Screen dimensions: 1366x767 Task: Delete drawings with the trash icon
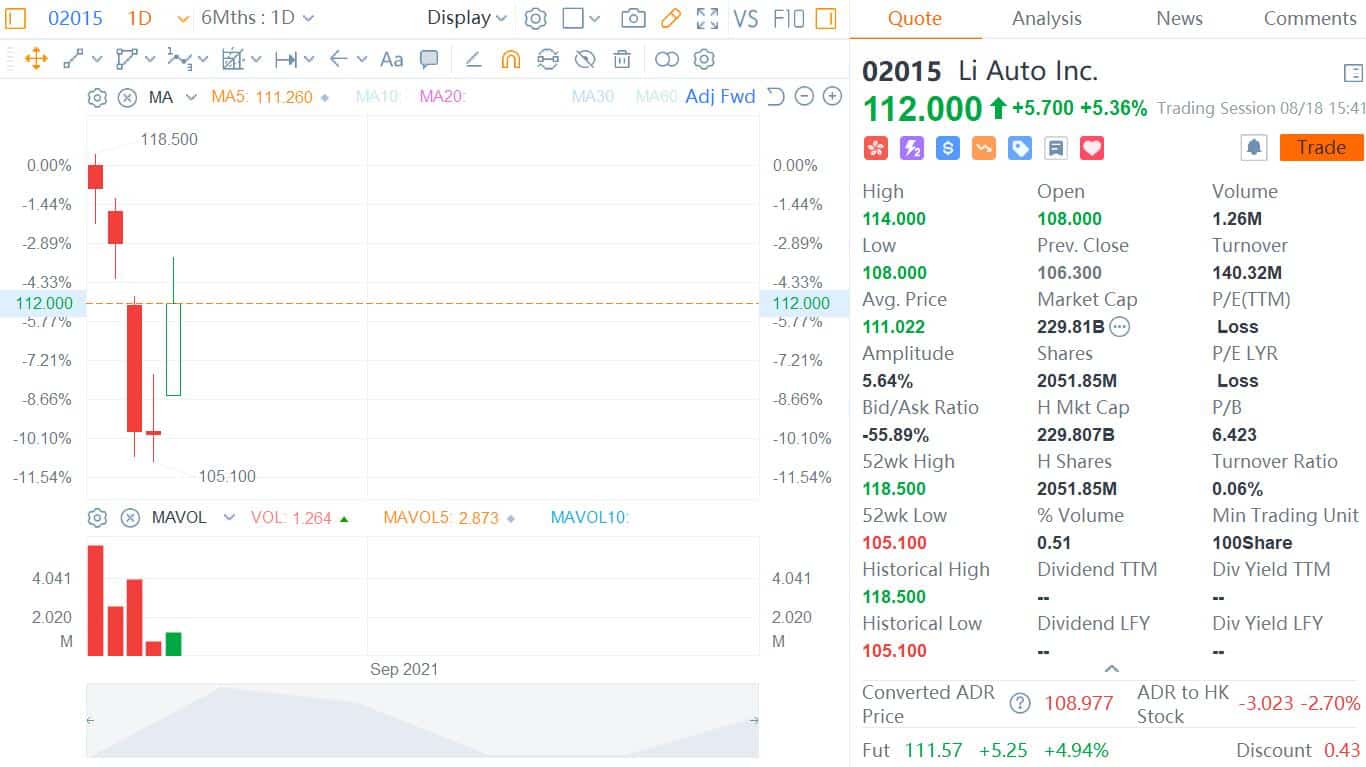622,59
